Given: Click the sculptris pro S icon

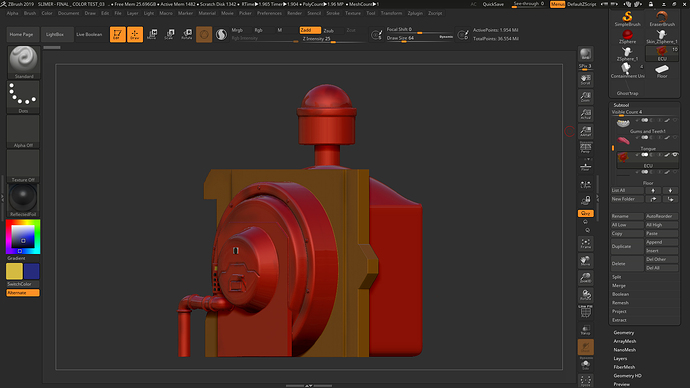Looking at the screenshot, I should [221, 34].
